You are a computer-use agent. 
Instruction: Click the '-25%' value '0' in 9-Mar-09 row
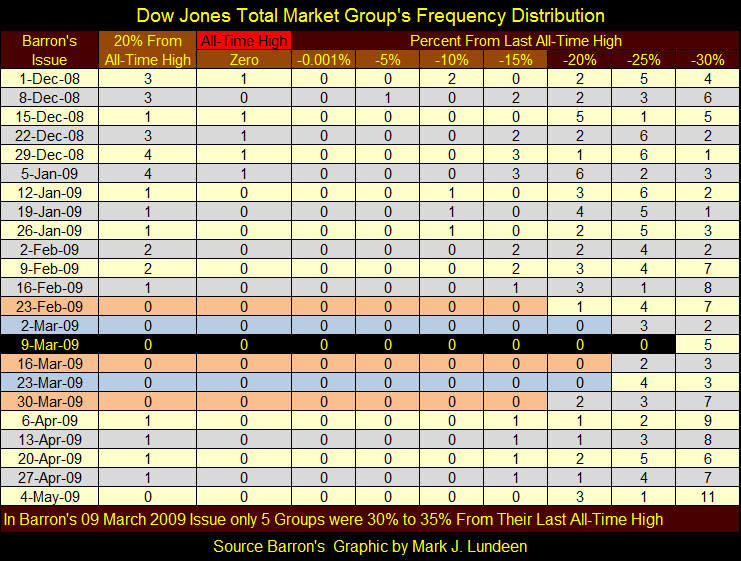click(x=644, y=345)
